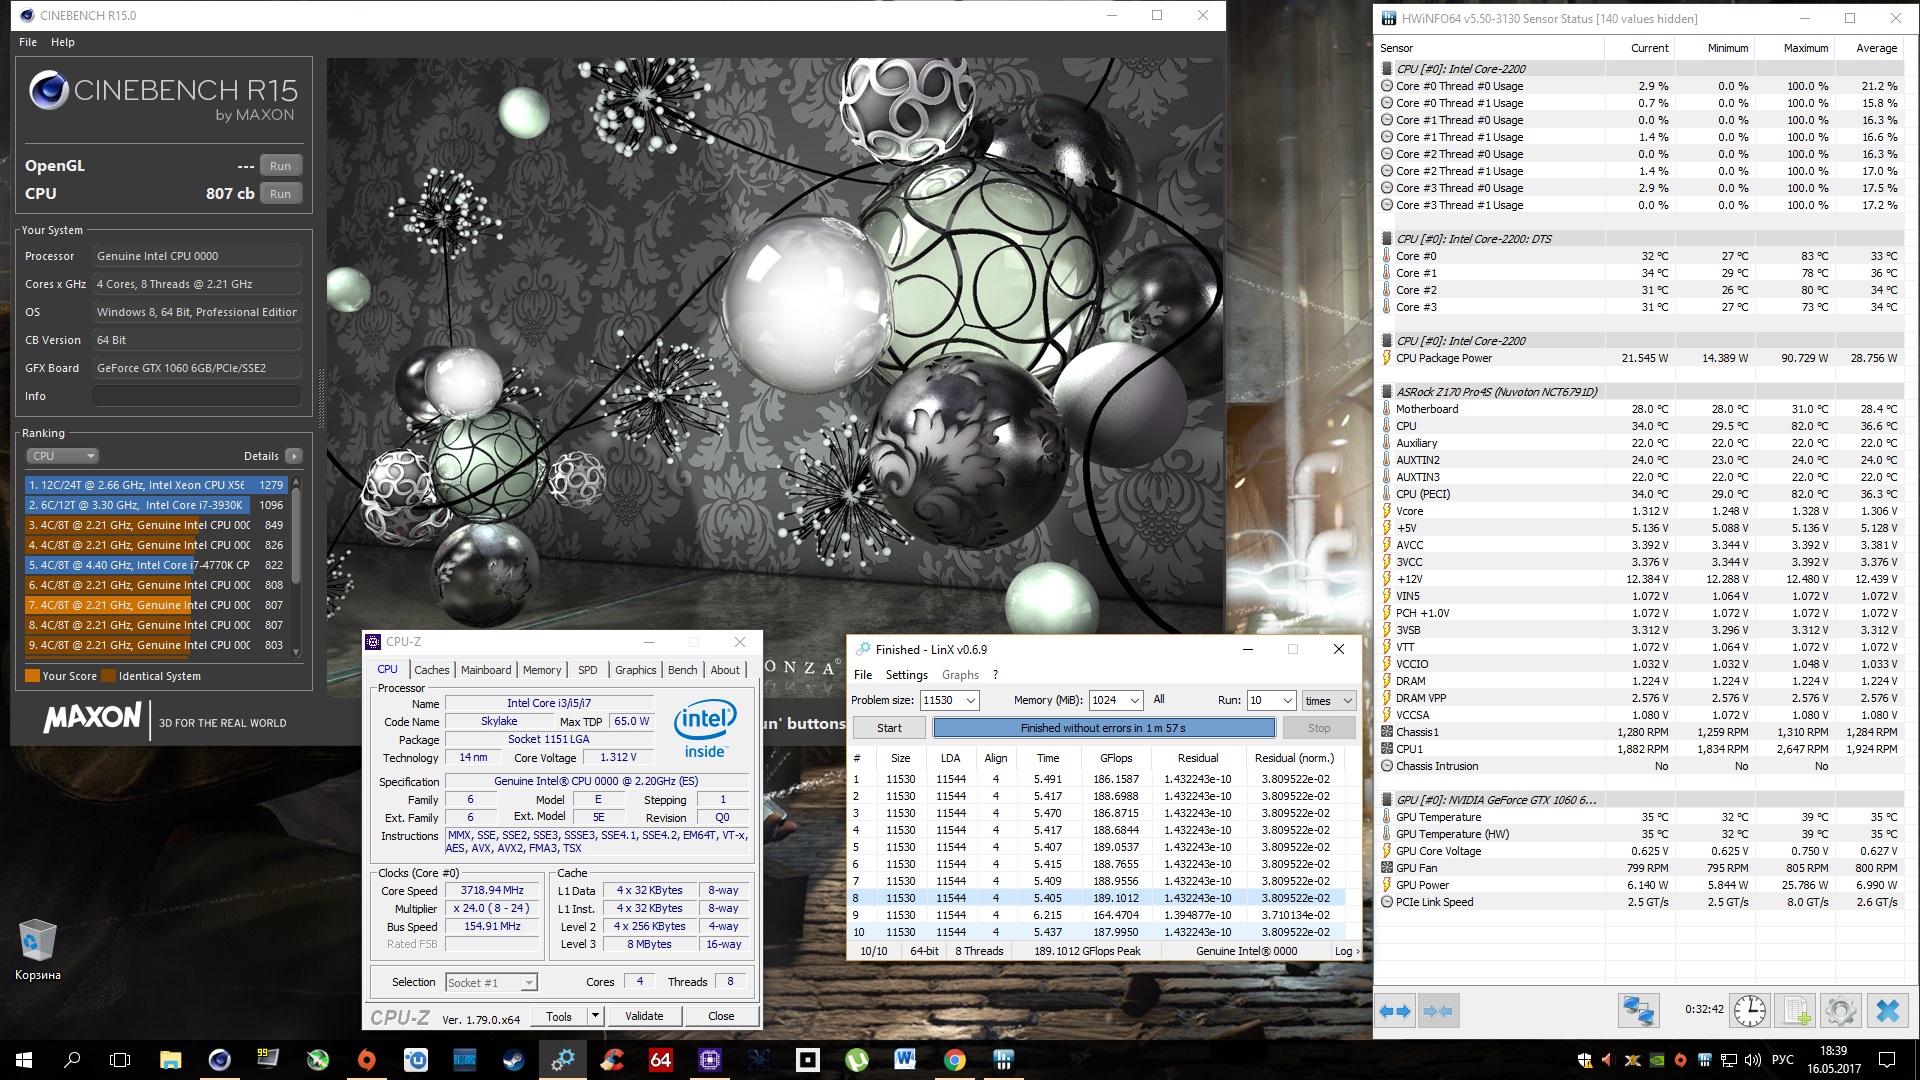The width and height of the screenshot is (1920, 1080).
Task: Switch to Cinebench via its taskbar icon
Action: (219, 1059)
